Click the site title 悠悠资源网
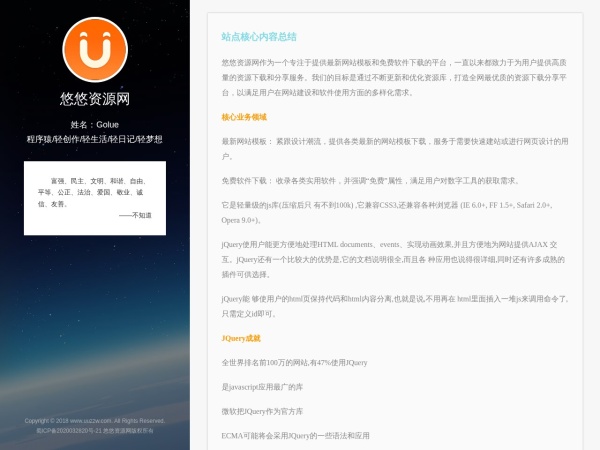The width and height of the screenshot is (600, 450). click(x=95, y=99)
